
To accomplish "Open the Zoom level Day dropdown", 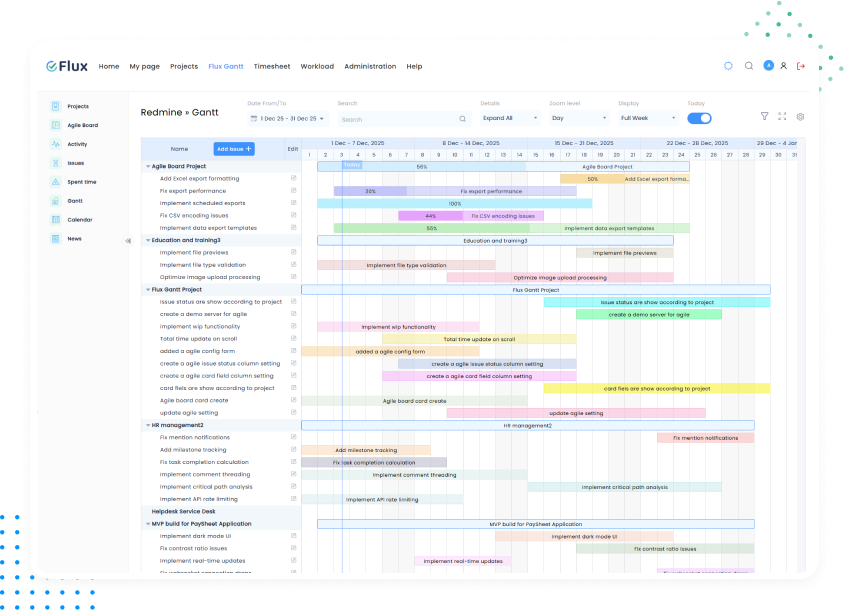I will tap(578, 118).
